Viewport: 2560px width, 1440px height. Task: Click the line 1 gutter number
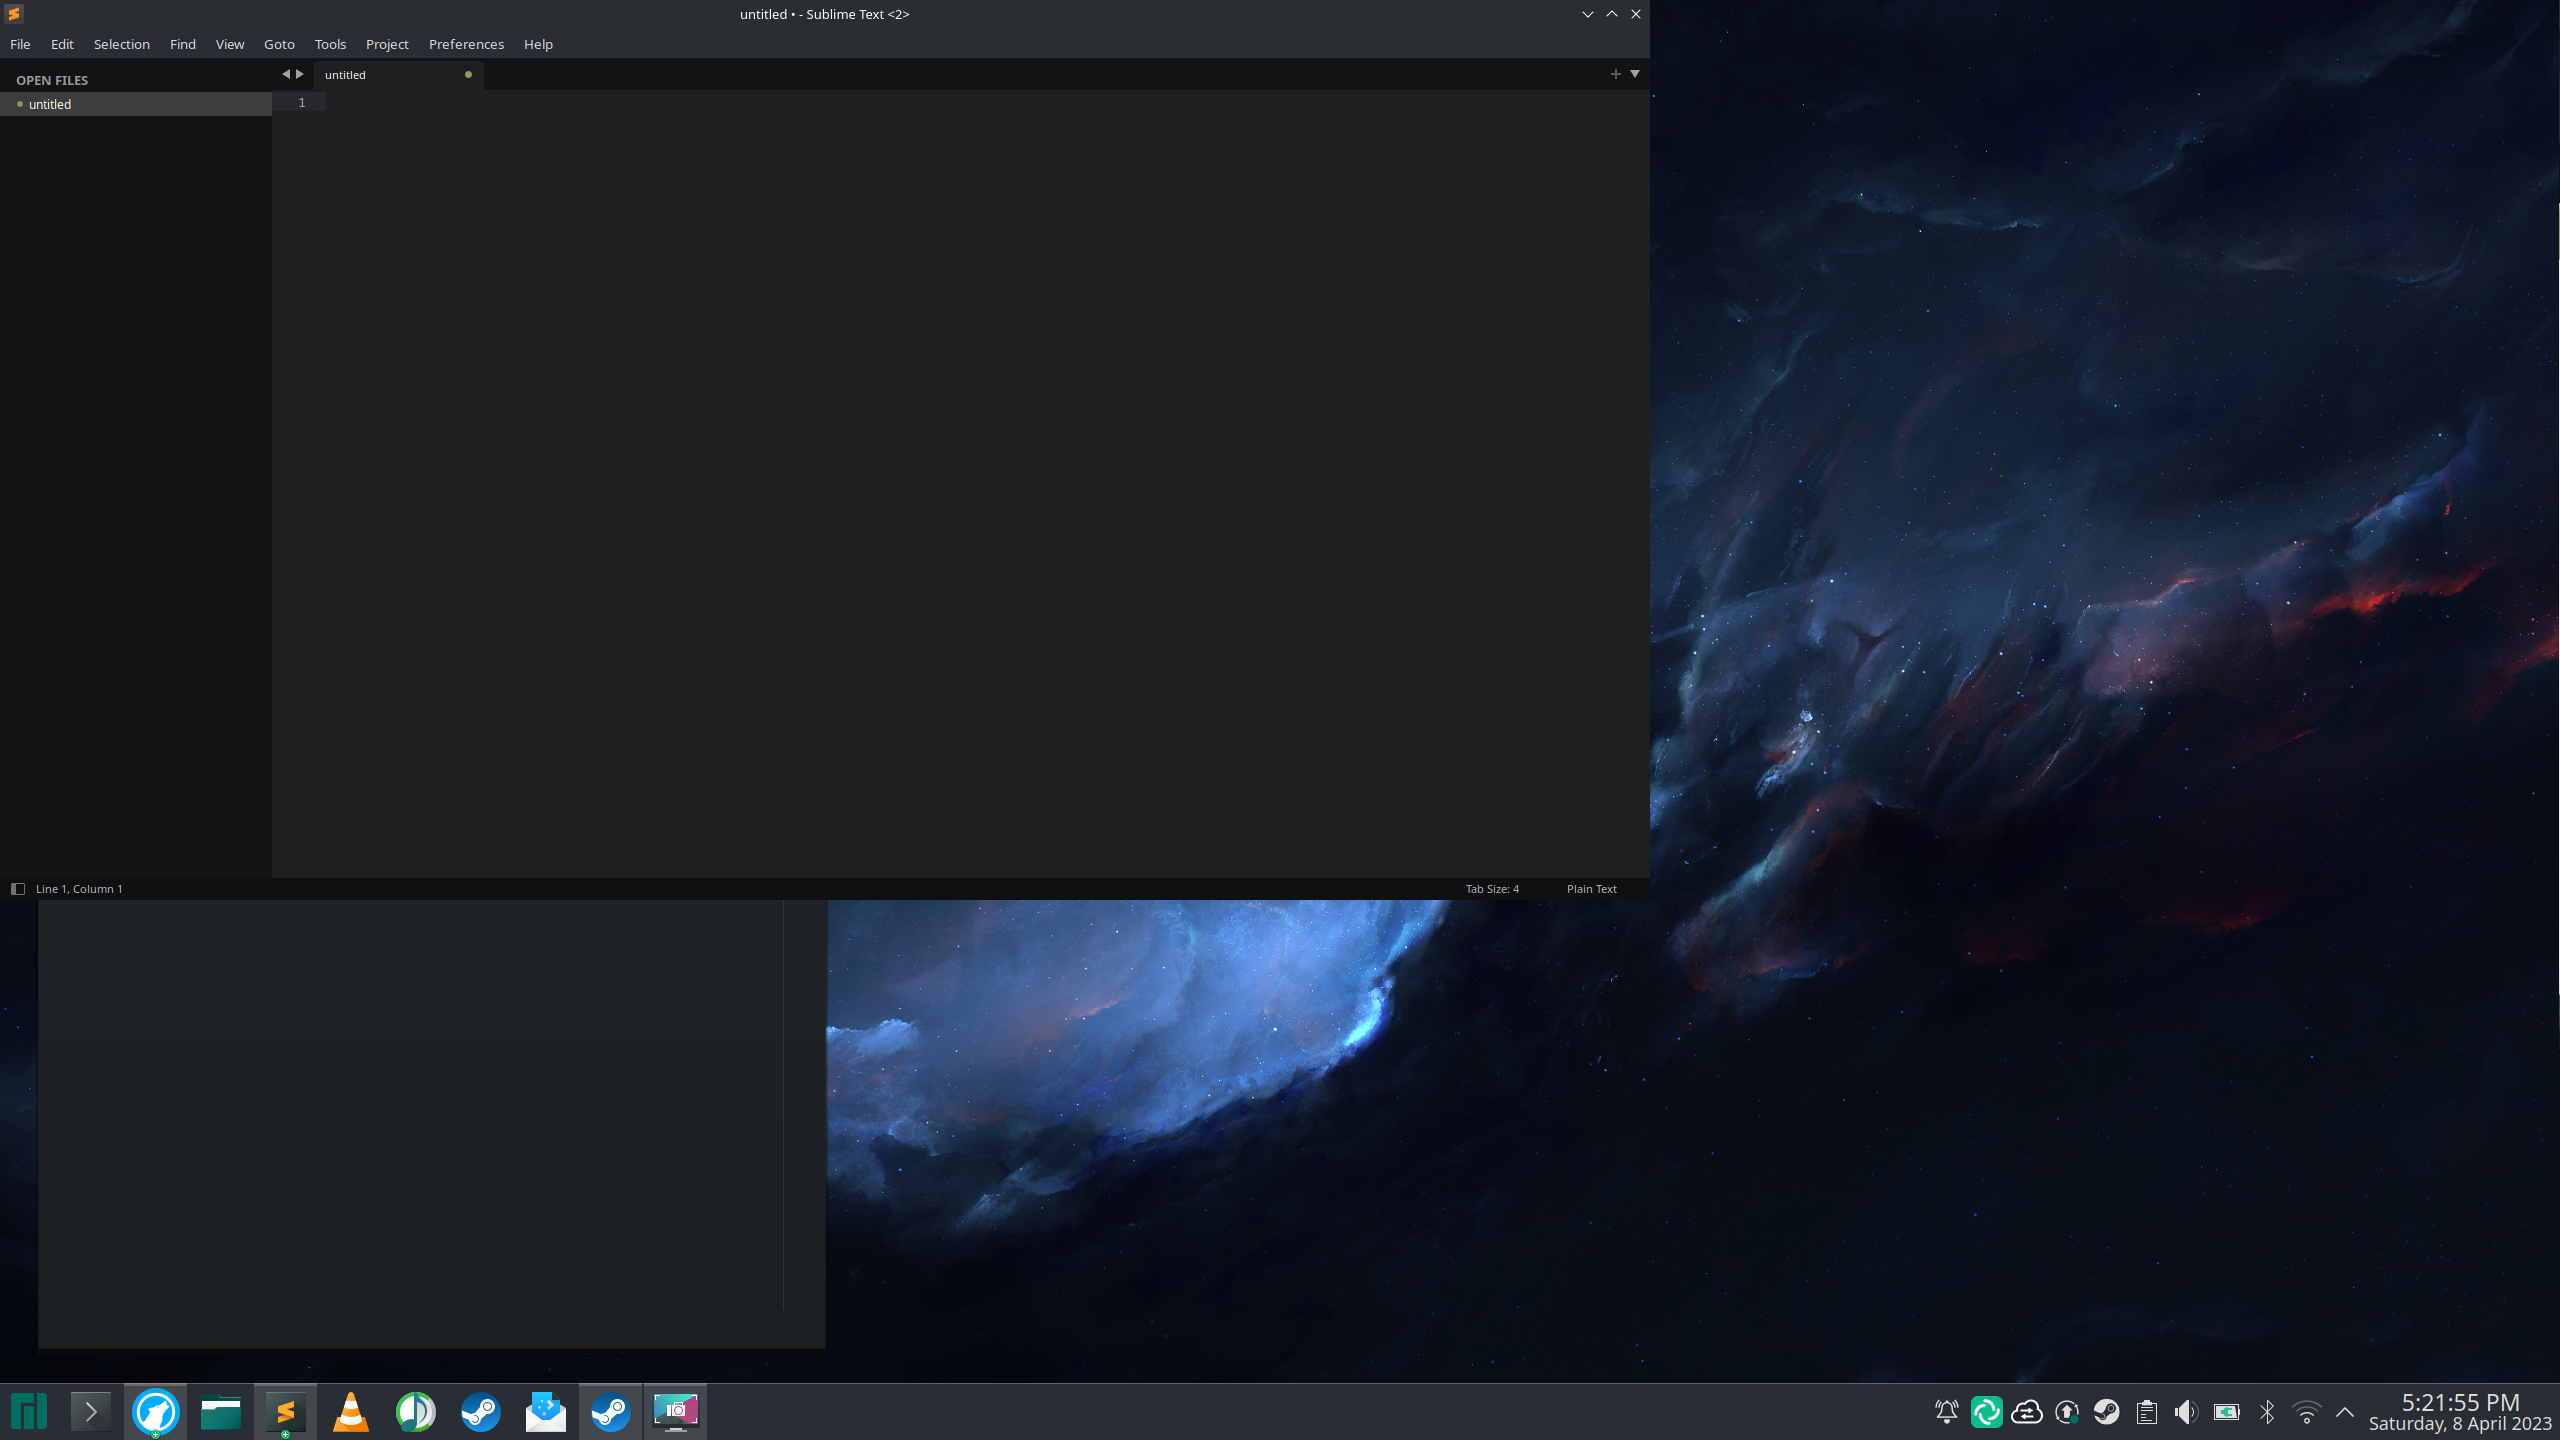[302, 102]
